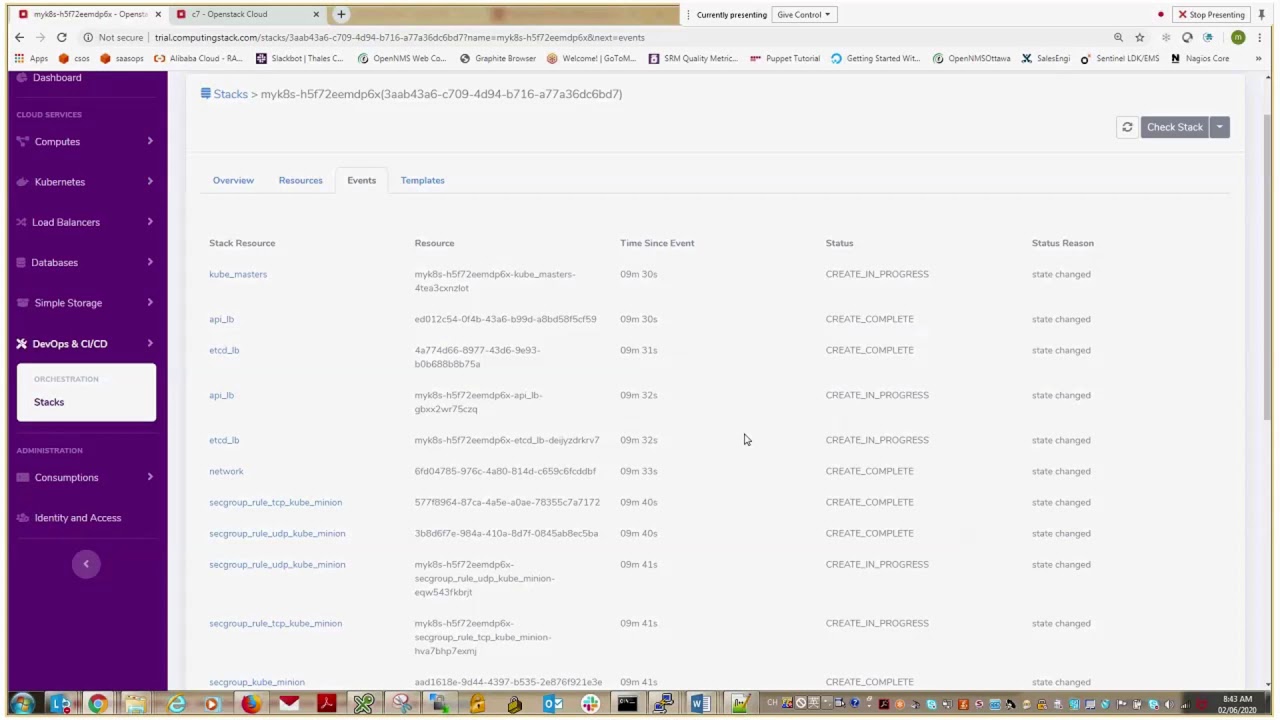The image size is (1280, 720).
Task: Open the secgroup_kube_minion stack resource link
Action: click(257, 682)
